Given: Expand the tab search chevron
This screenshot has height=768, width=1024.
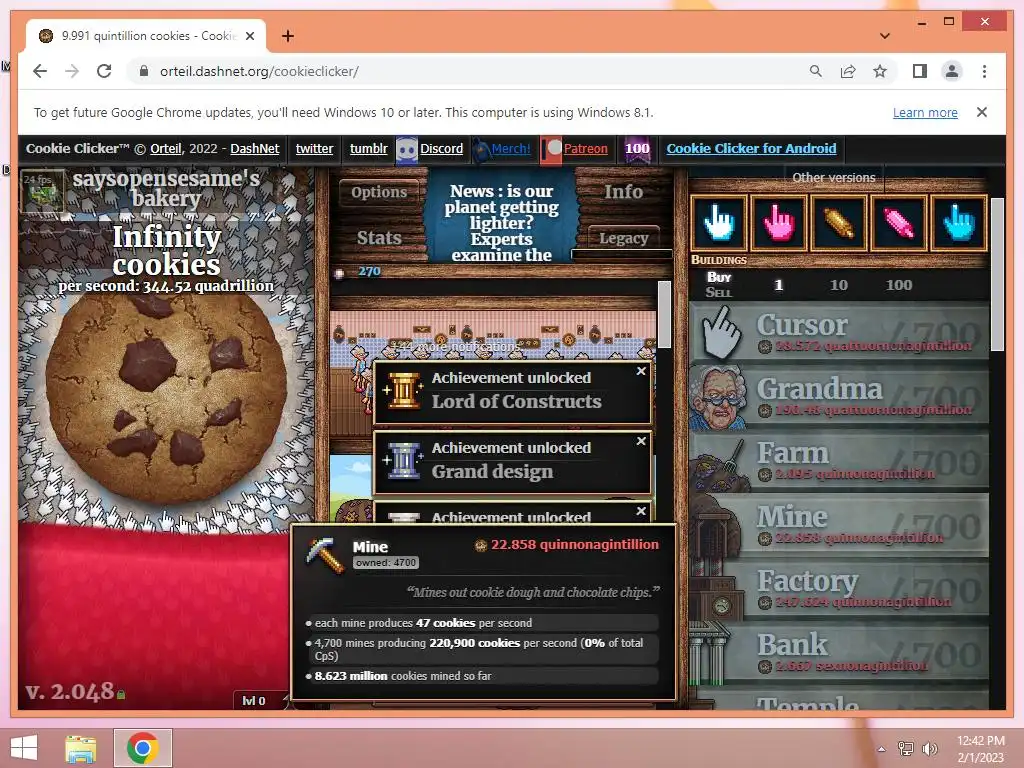Looking at the screenshot, I should pyautogui.click(x=885, y=36).
